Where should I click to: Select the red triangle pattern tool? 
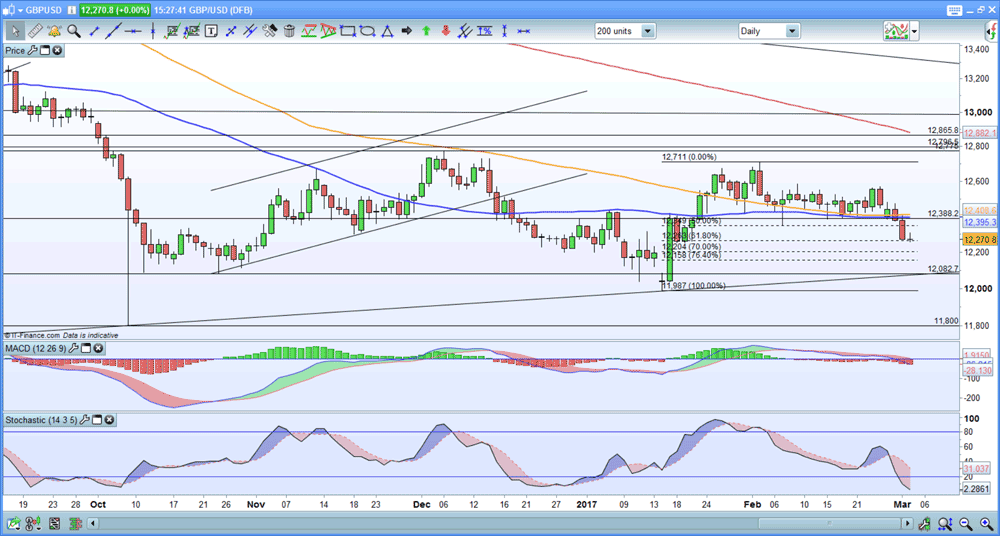(x=328, y=30)
